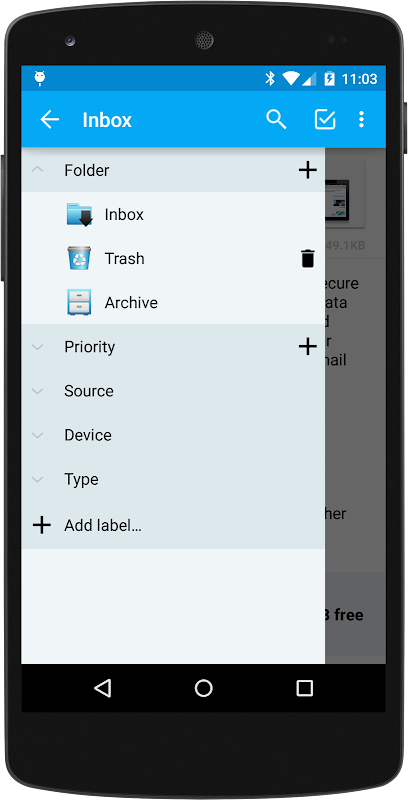
Task: Tap the Folder section header text
Action: [87, 170]
